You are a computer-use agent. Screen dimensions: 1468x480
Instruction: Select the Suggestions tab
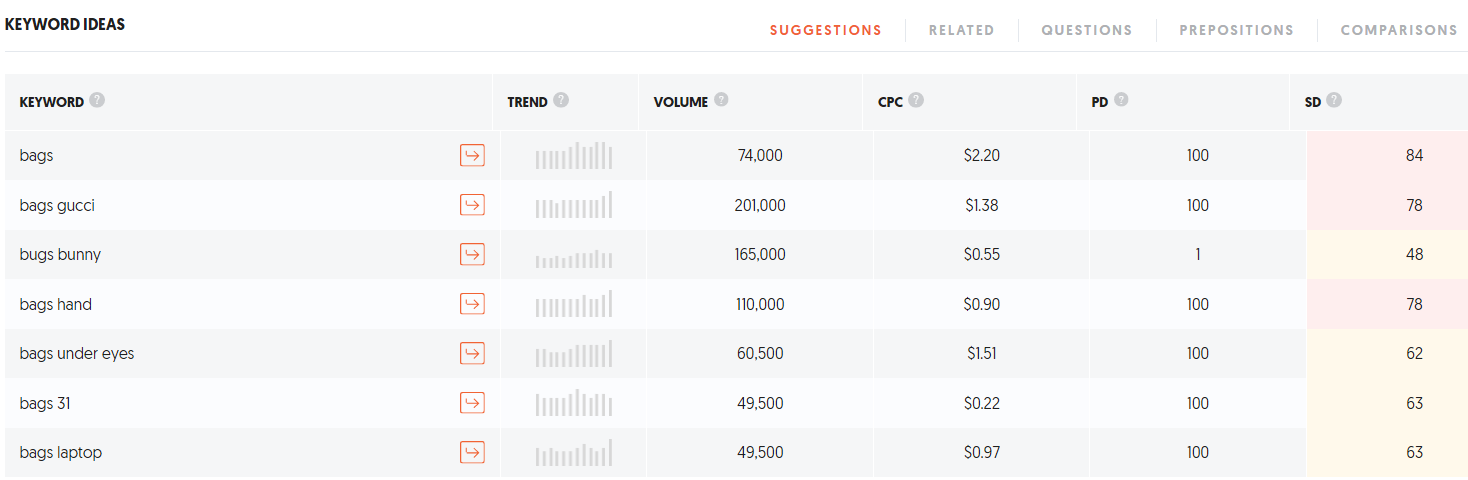[x=826, y=30]
